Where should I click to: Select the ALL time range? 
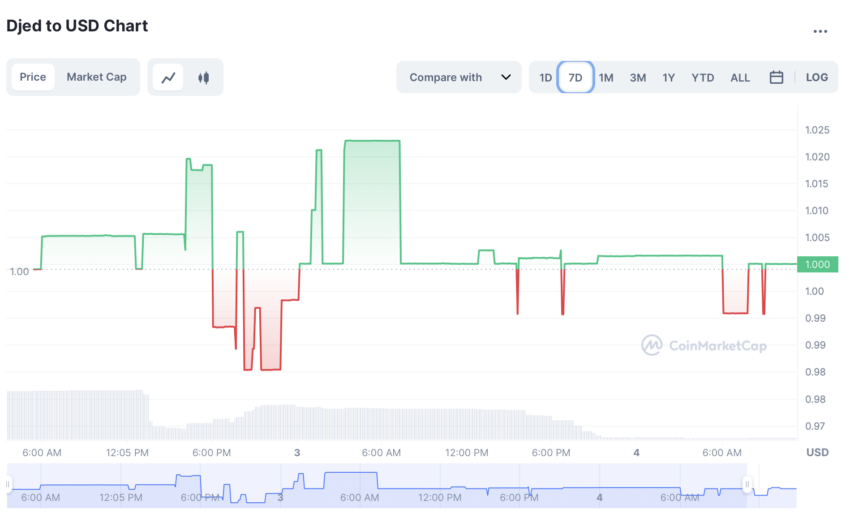click(740, 77)
